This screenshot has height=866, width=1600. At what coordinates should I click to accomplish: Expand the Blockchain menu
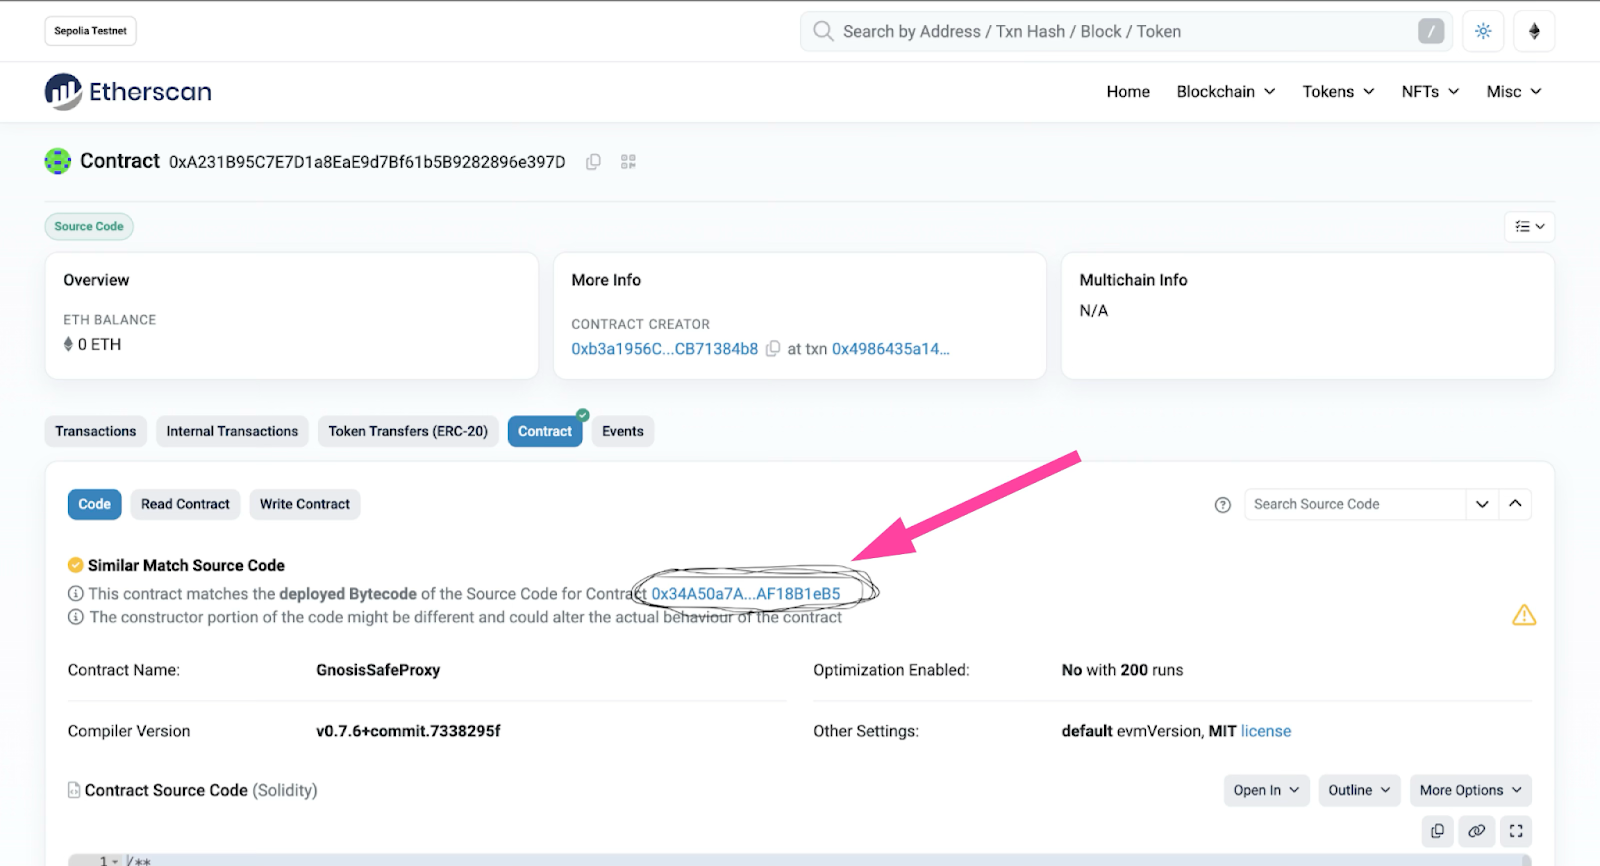[x=1225, y=92]
